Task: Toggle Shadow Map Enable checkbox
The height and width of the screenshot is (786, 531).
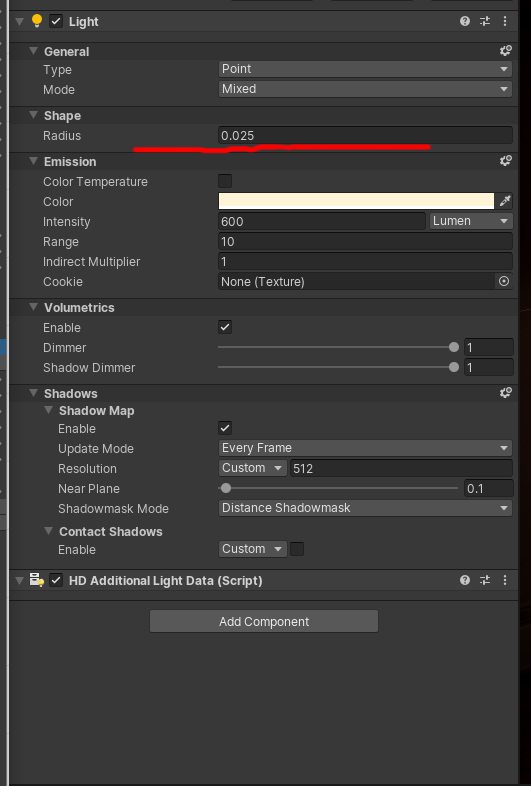Action: (225, 428)
